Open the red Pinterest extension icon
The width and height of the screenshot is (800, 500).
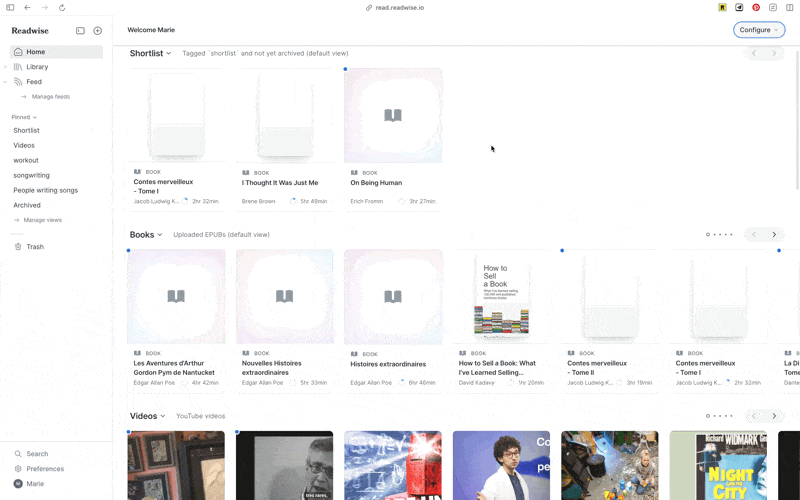[x=756, y=8]
